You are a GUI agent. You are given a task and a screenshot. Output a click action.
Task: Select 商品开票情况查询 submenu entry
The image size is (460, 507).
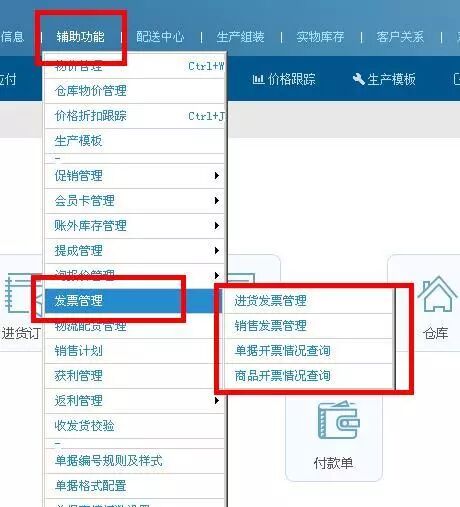tap(308, 376)
